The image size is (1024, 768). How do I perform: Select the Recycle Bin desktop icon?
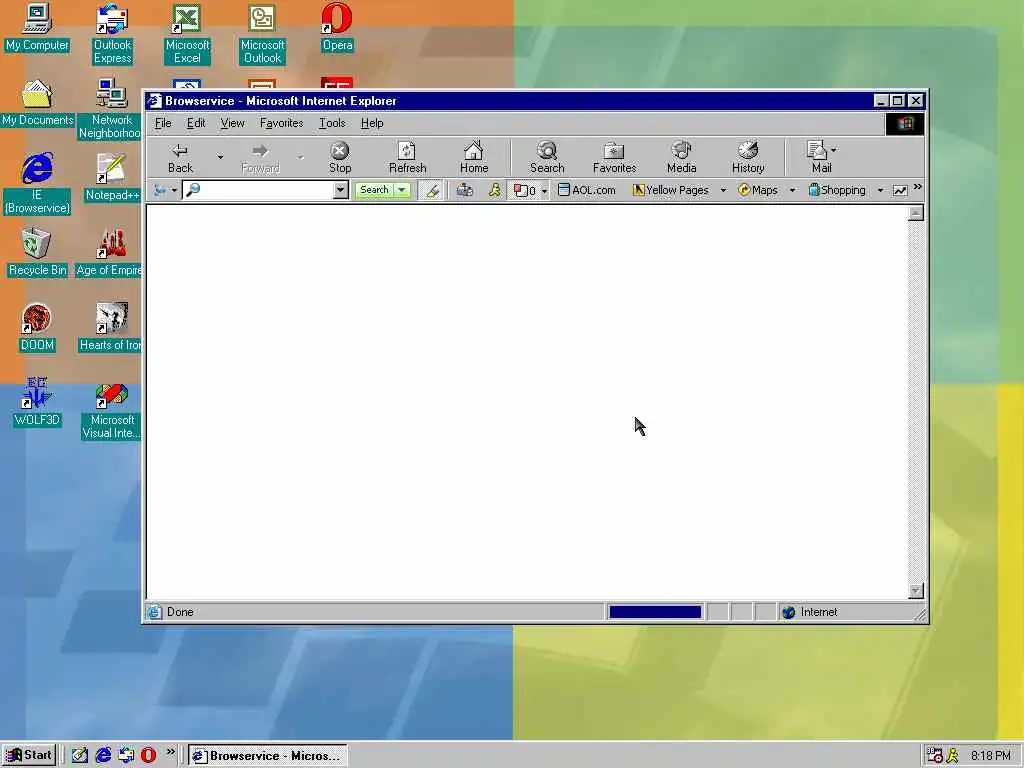coord(37,252)
